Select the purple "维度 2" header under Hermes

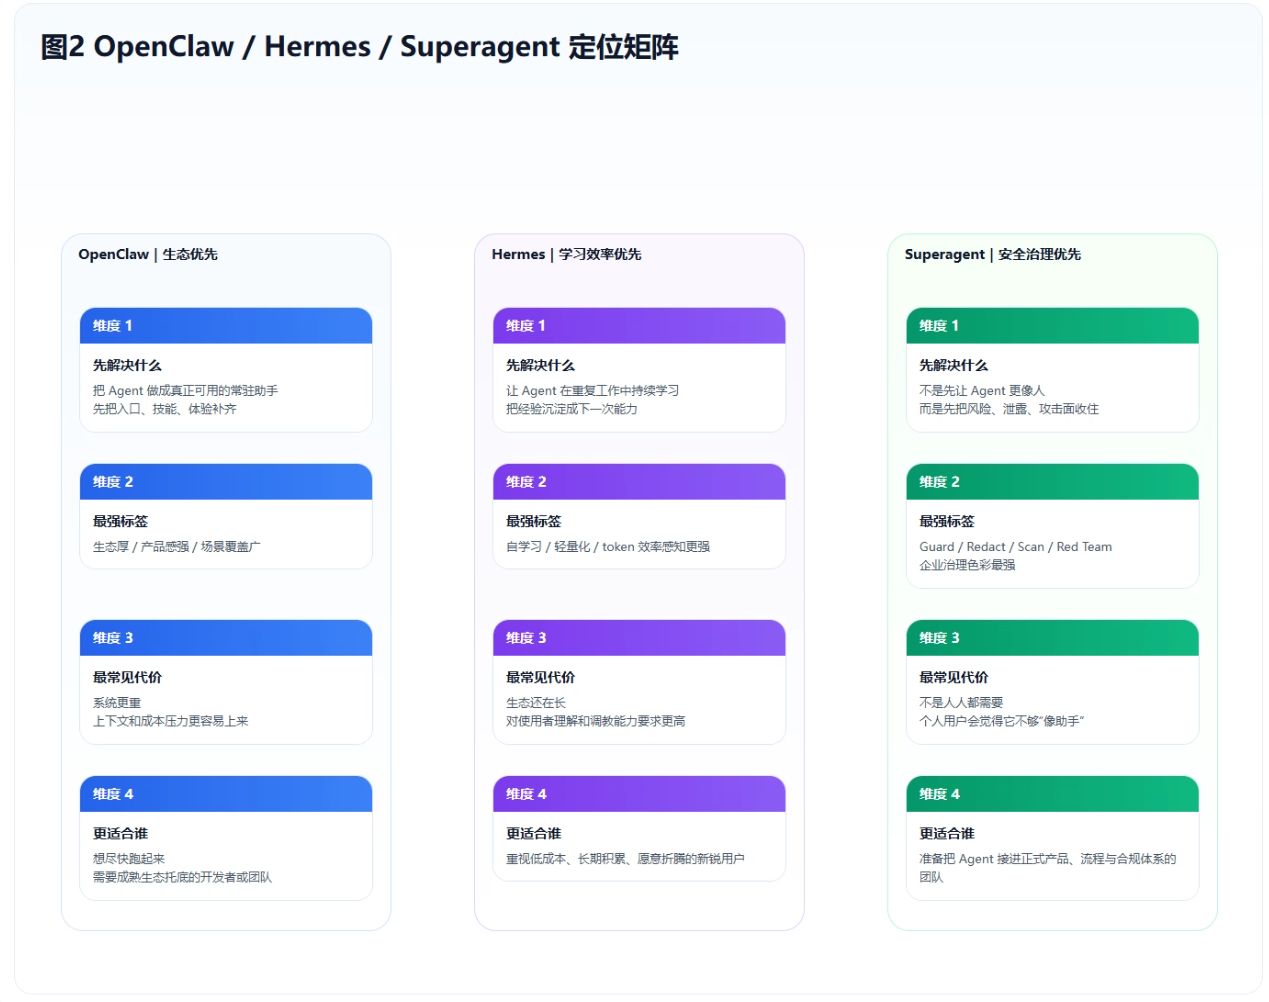639,482
